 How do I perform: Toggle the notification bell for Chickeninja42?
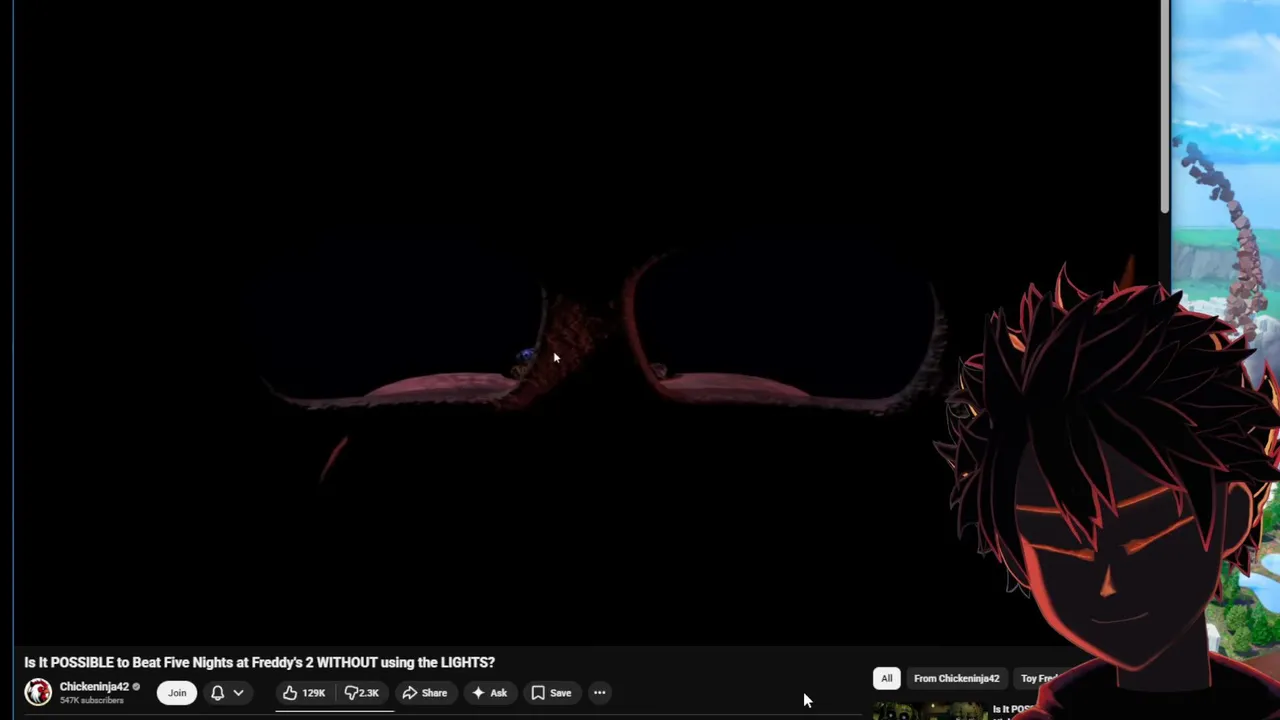point(217,693)
